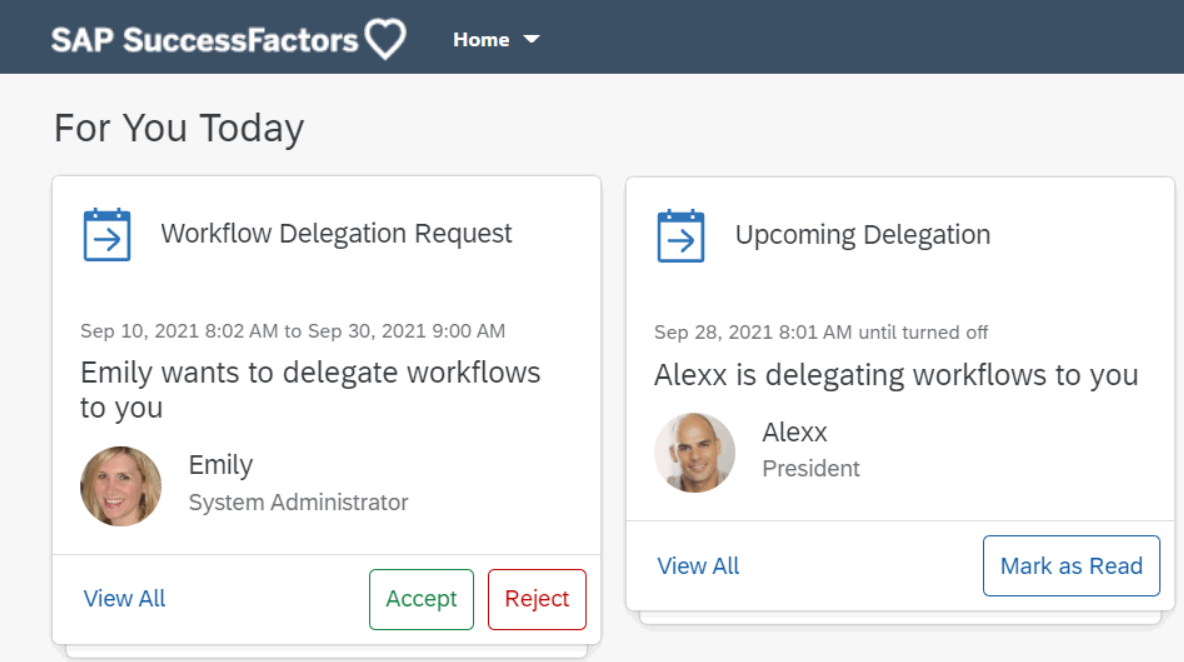Viewport: 1184px width, 662px height.
Task: Click the delegation calendar icon on Workflow Delegation Request
Action: click(x=107, y=234)
